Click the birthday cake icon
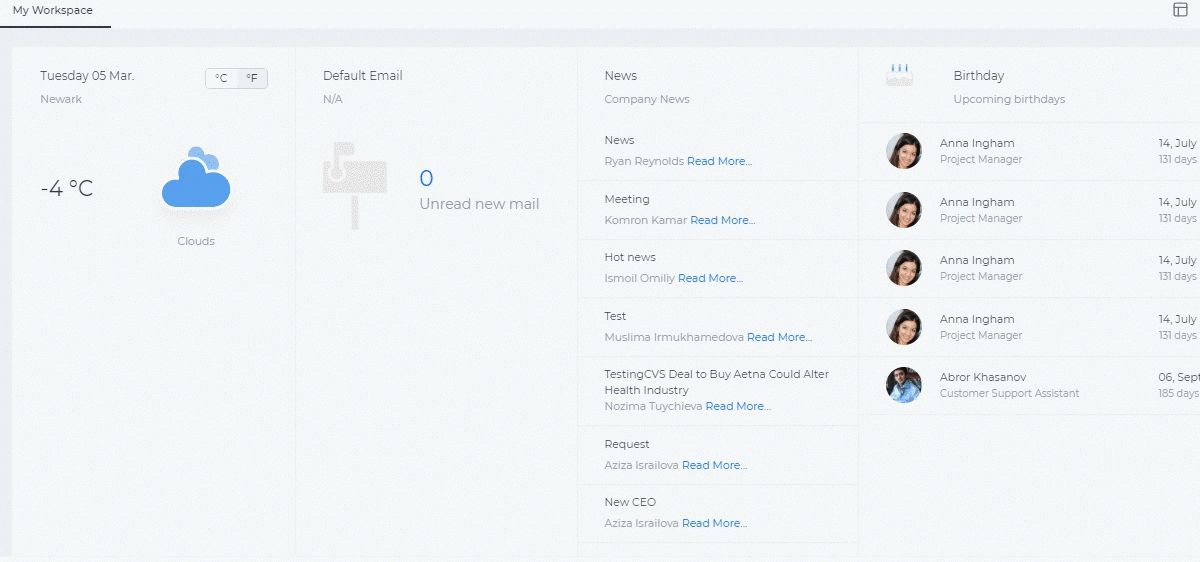Viewport: 1200px width, 562px height. pos(899,75)
